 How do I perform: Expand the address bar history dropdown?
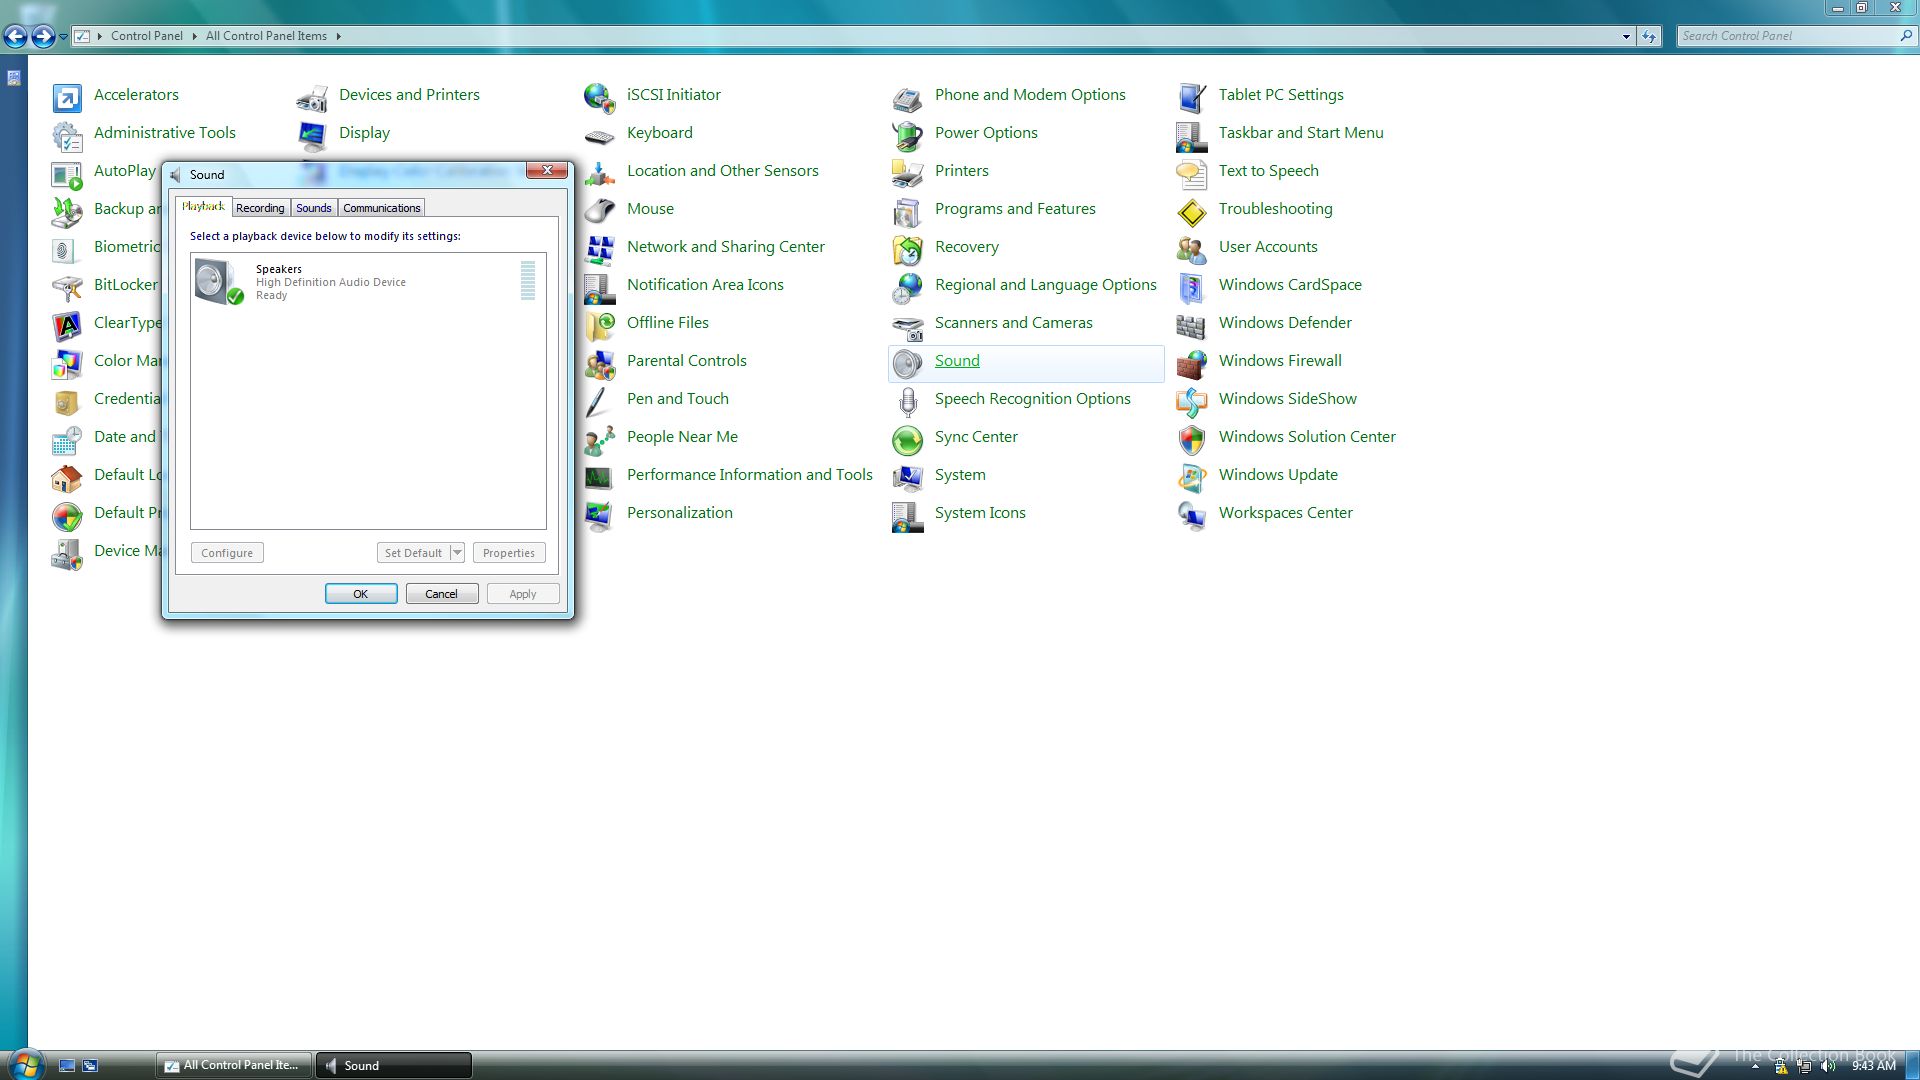[x=1626, y=36]
